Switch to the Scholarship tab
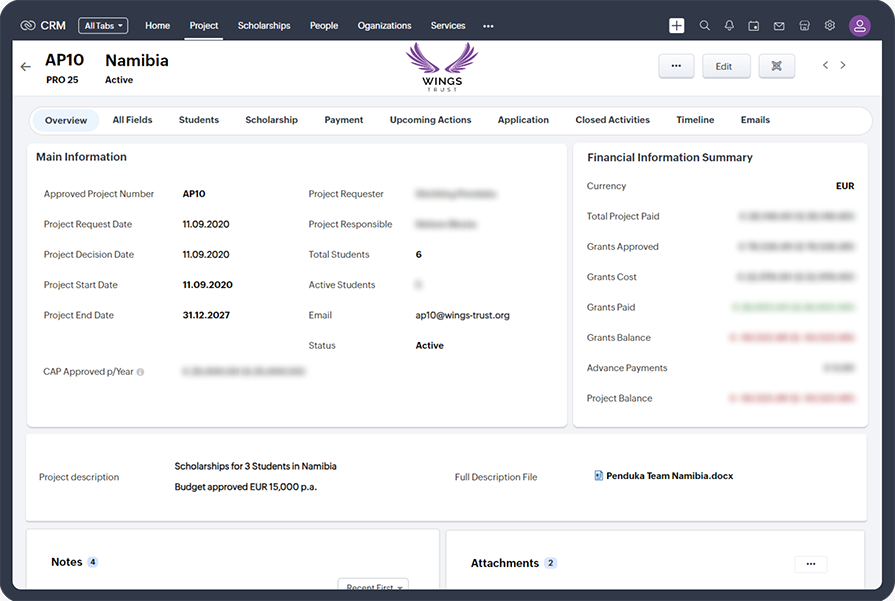This screenshot has height=601, width=895. point(271,119)
